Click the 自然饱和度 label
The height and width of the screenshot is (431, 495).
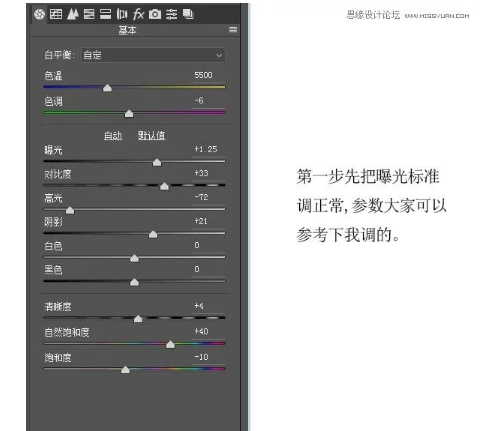(x=67, y=332)
